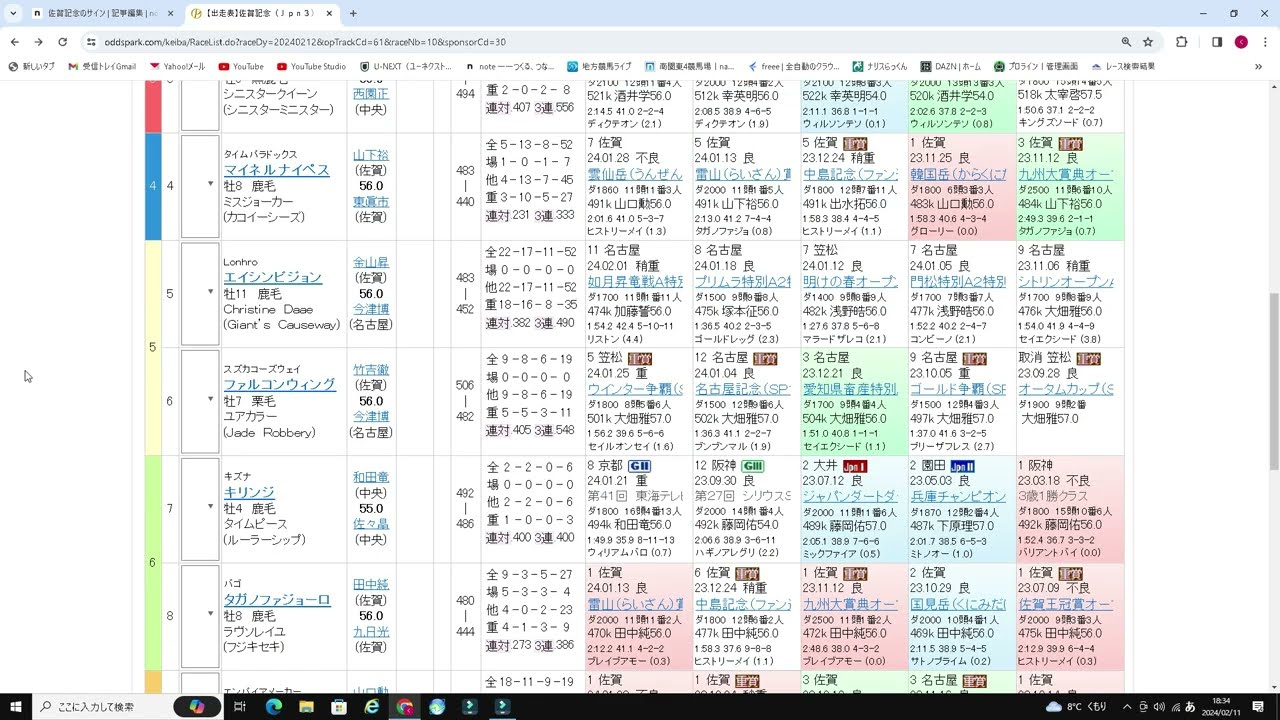This screenshot has width=1280, height=720.
Task: Click the back navigation arrow icon
Action: click(x=16, y=43)
